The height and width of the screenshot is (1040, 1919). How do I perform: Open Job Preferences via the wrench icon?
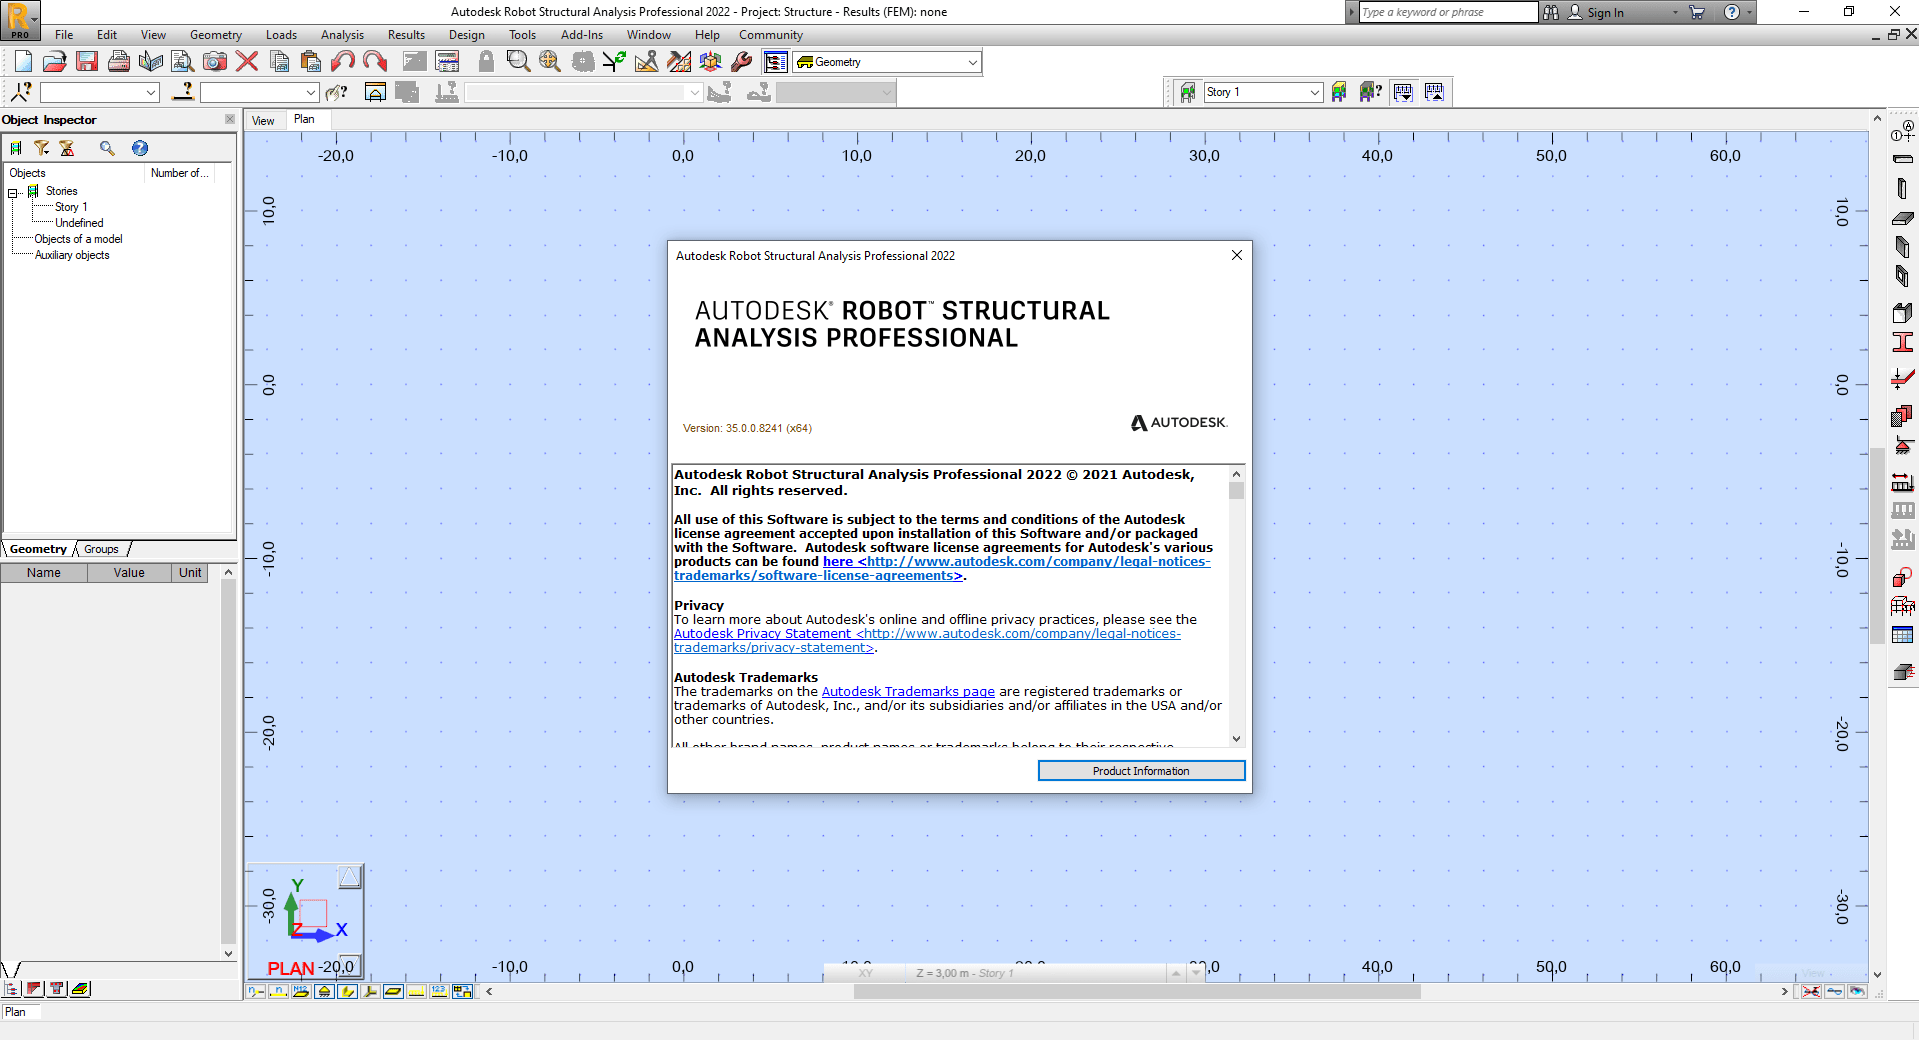[x=742, y=62]
